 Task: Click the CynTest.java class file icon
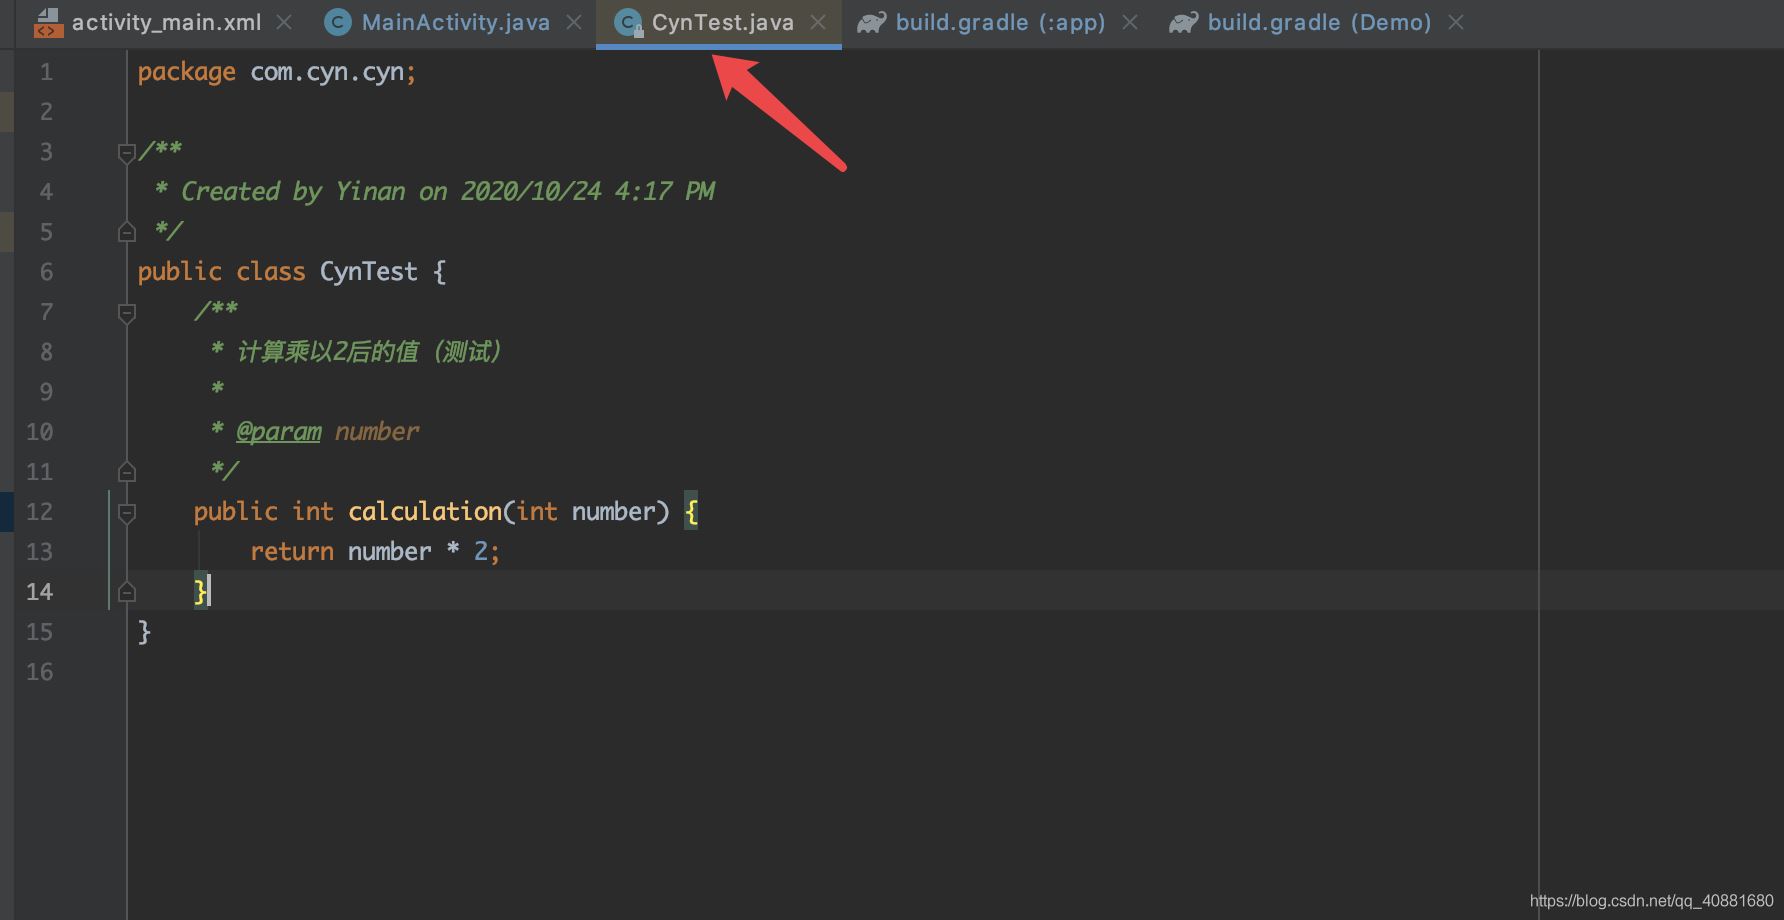click(628, 23)
